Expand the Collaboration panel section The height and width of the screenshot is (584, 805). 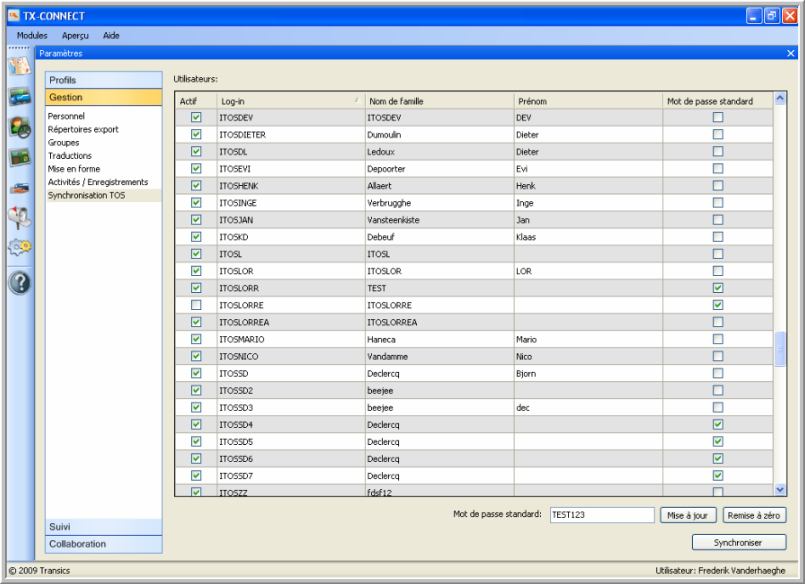coord(103,544)
